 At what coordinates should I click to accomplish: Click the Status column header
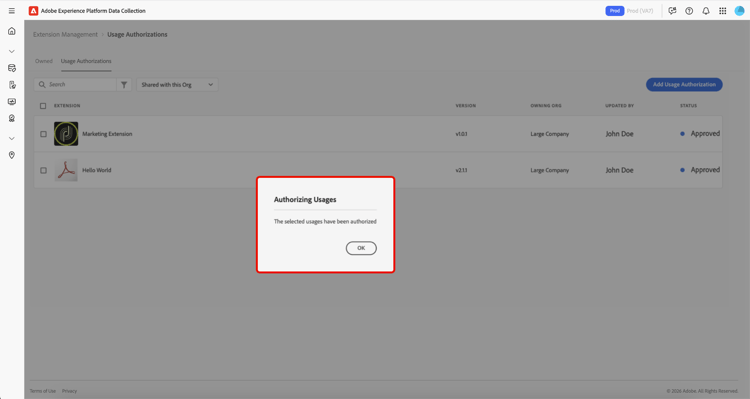688,106
